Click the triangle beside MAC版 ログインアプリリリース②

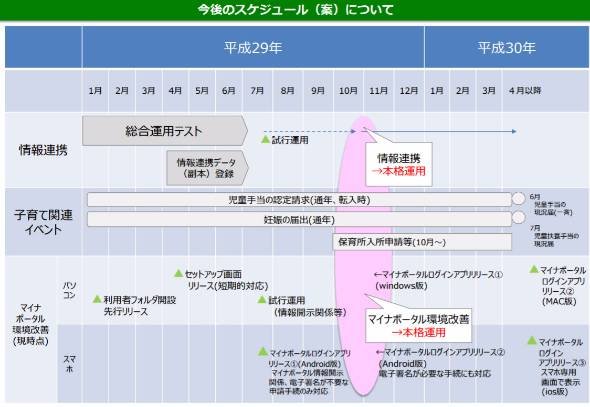pos(534,269)
